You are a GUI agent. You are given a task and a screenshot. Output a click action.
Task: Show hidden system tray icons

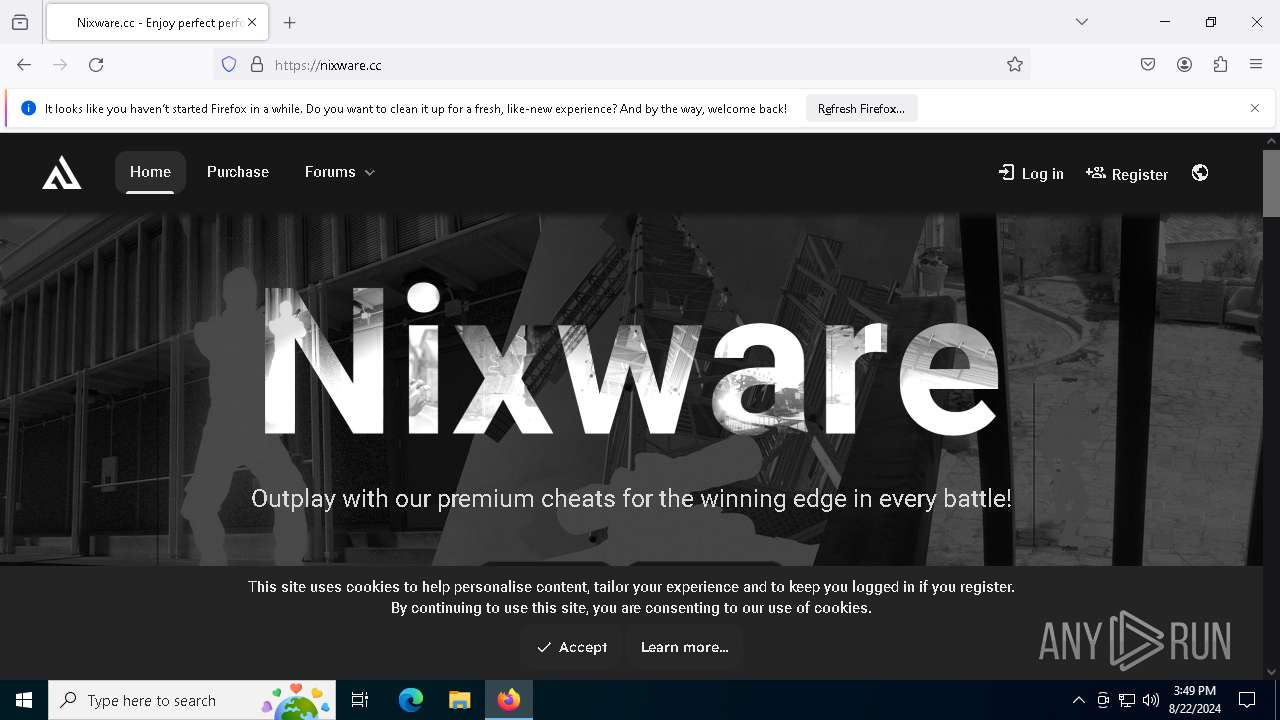pos(1078,700)
